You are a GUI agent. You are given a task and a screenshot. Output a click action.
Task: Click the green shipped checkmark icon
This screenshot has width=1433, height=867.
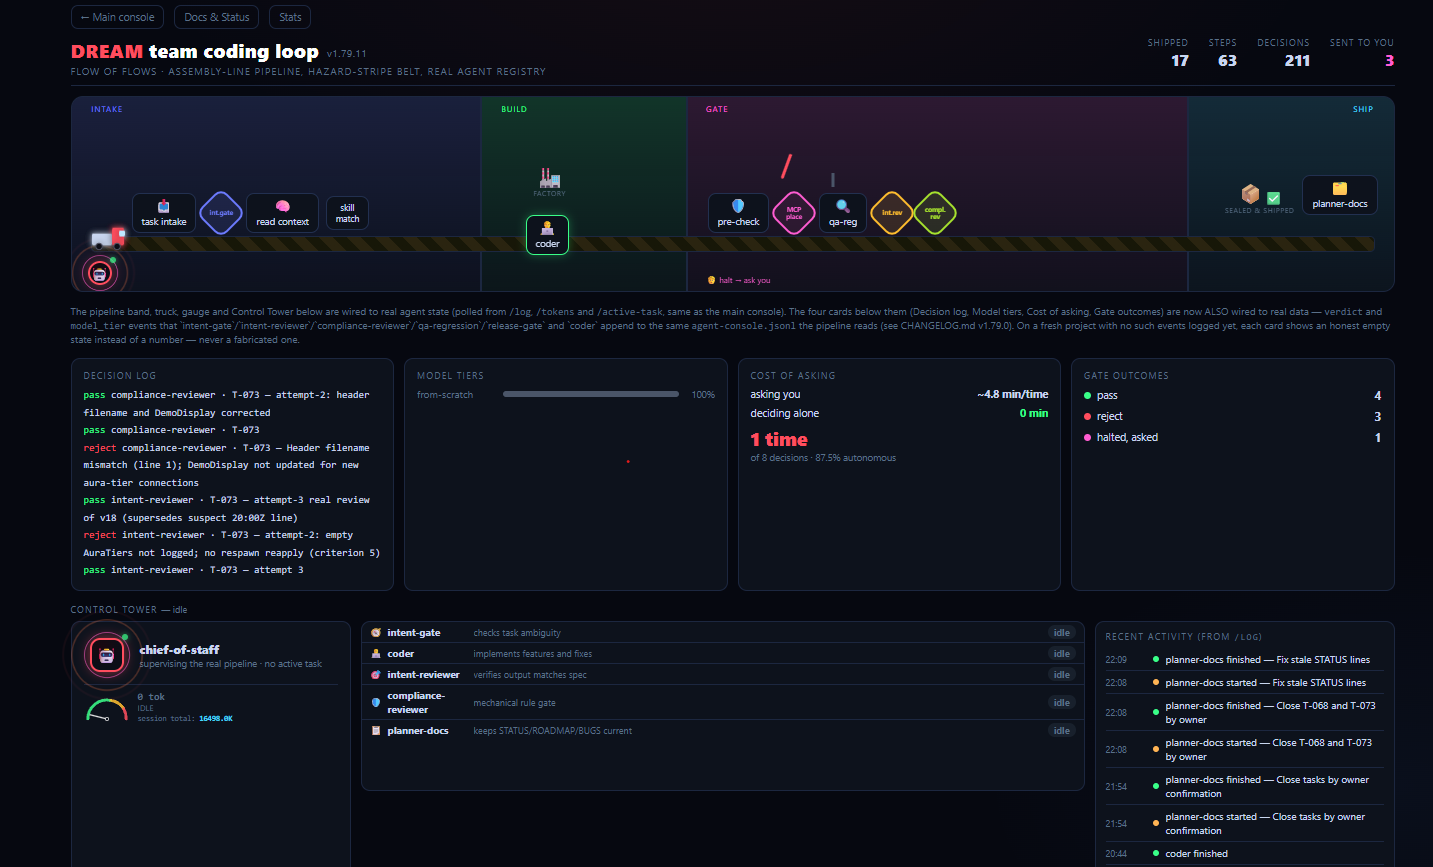tap(1273, 198)
